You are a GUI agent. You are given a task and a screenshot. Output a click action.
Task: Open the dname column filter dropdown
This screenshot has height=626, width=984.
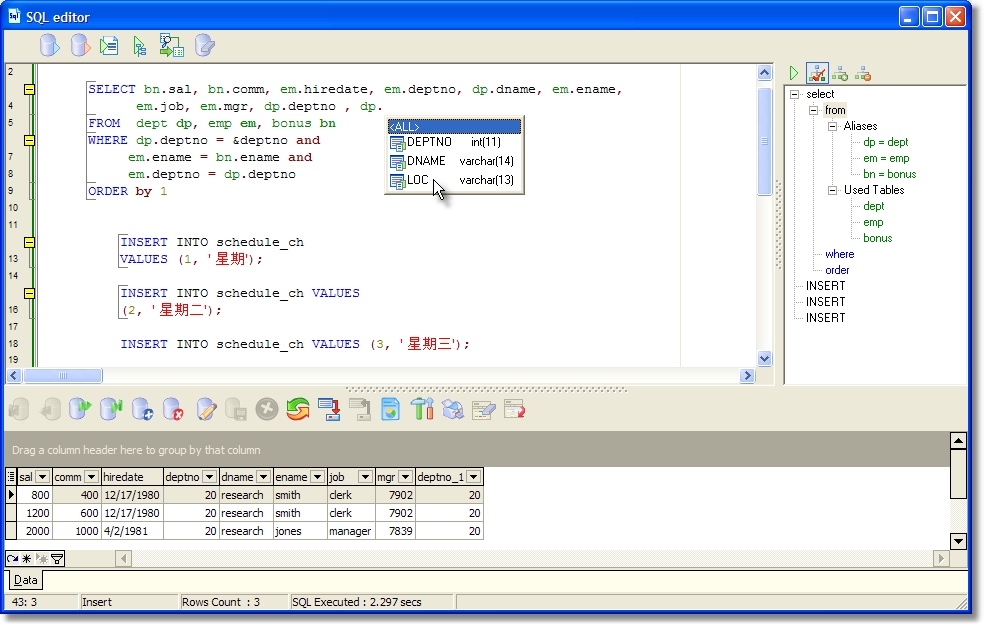(264, 477)
